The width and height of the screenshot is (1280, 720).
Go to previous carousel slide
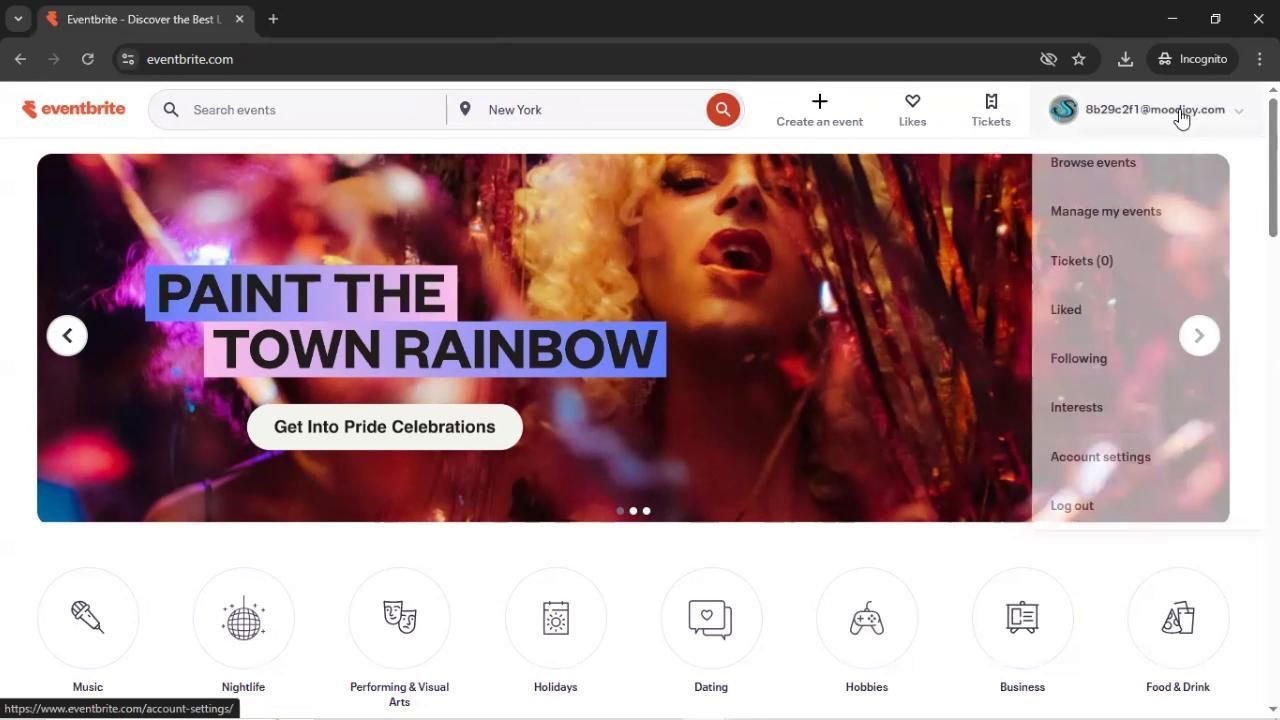click(x=67, y=336)
